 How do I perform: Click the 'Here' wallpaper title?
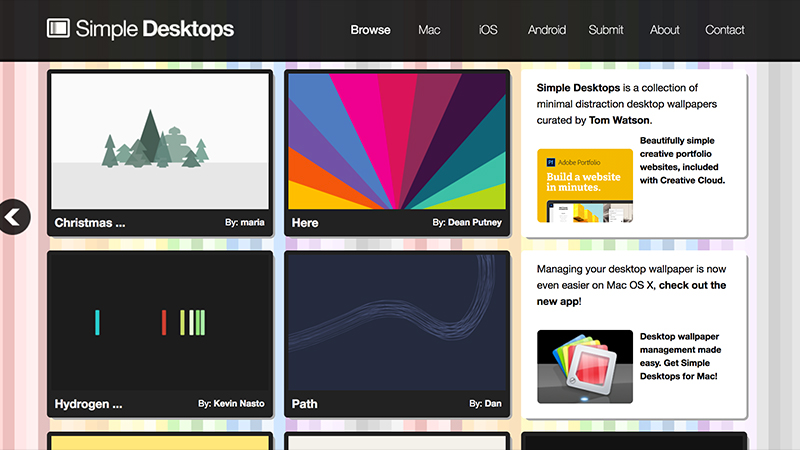(x=305, y=223)
